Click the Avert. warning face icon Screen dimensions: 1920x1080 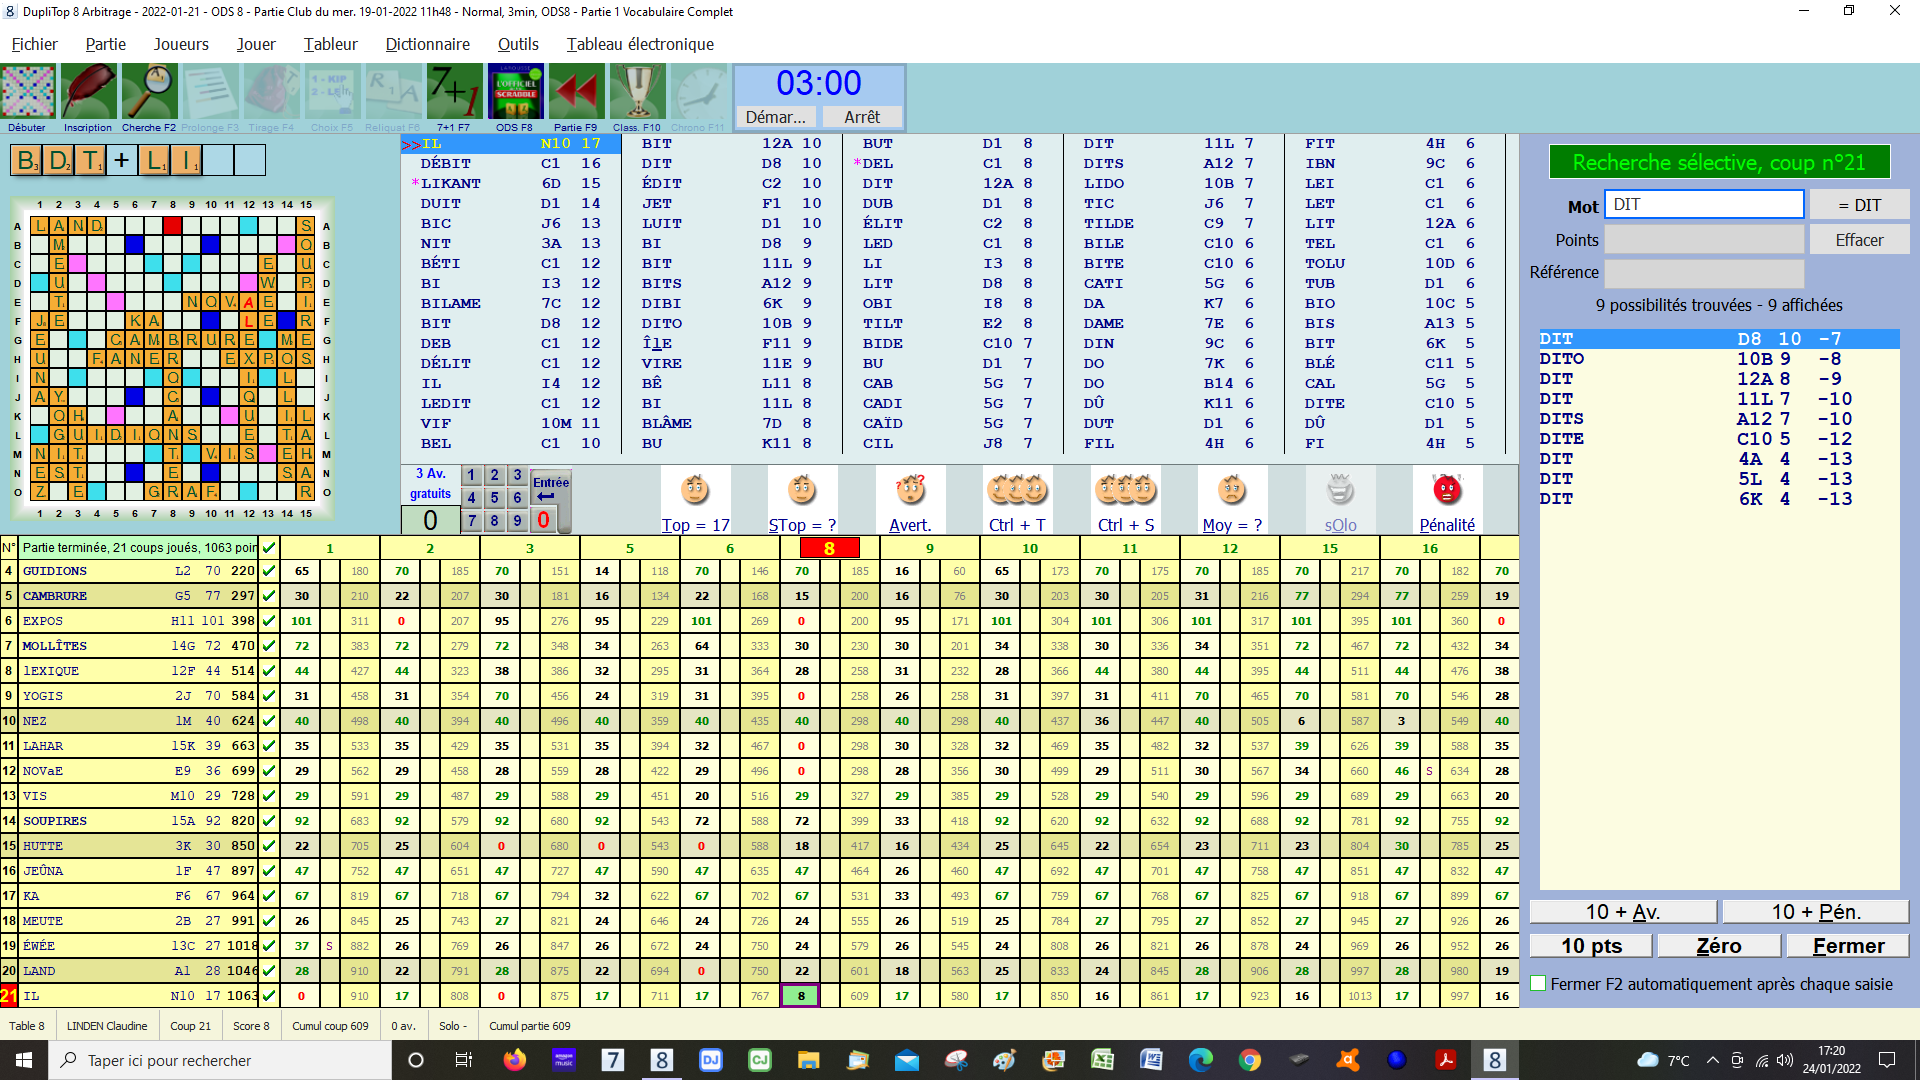(910, 491)
